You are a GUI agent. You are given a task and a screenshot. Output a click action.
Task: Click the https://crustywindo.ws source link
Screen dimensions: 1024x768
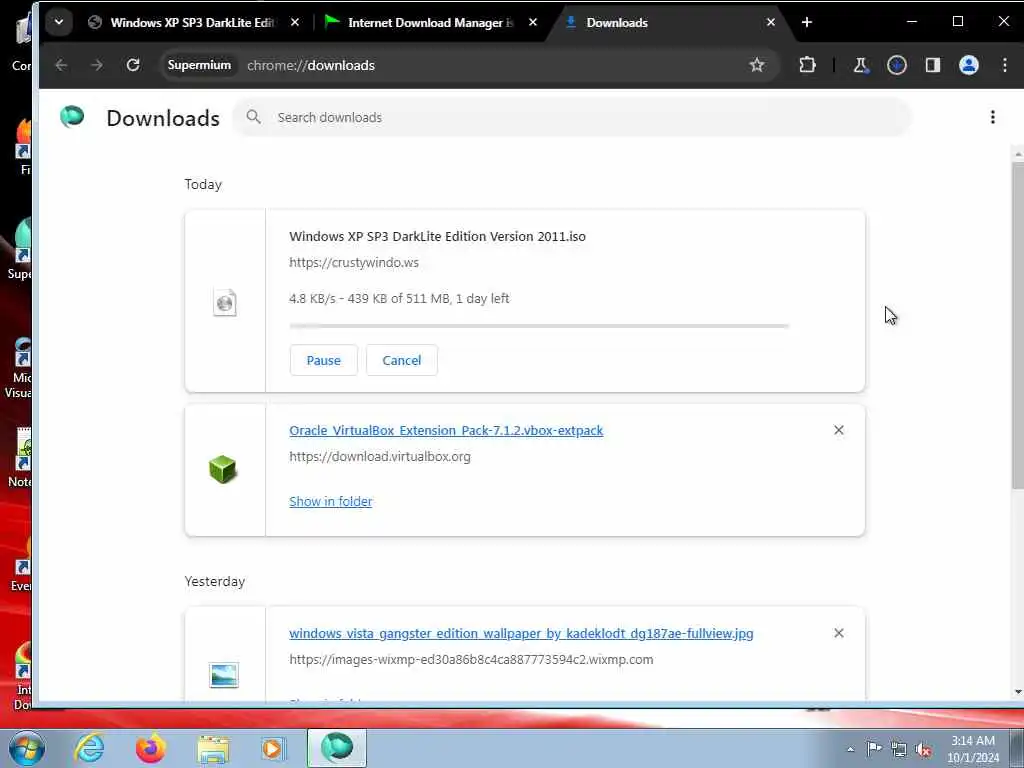click(354, 263)
